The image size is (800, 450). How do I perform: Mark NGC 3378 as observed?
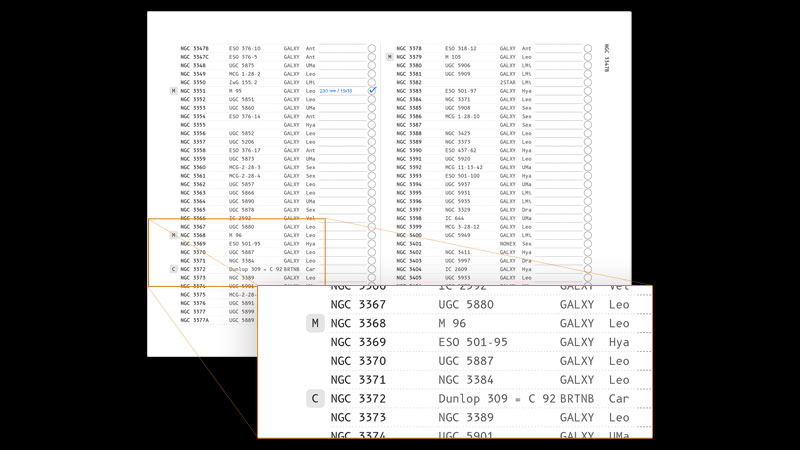coord(588,48)
